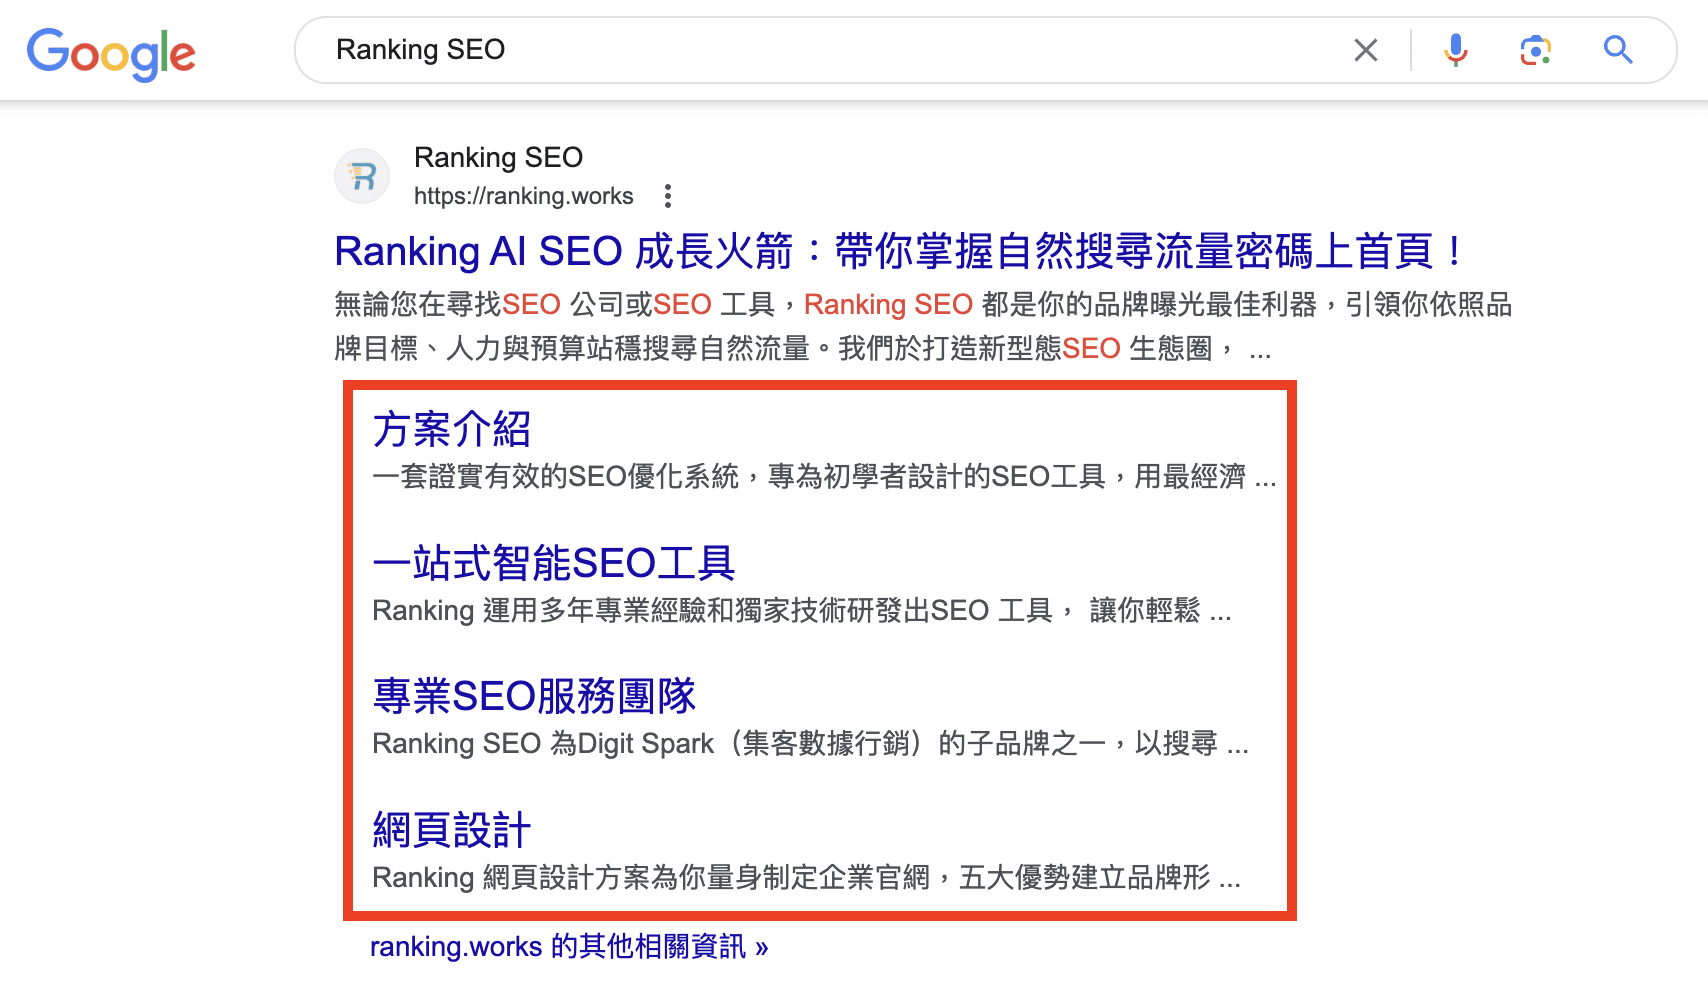The image size is (1708, 994).
Task: Open the 網頁設計 sitelink
Action: pyautogui.click(x=452, y=829)
